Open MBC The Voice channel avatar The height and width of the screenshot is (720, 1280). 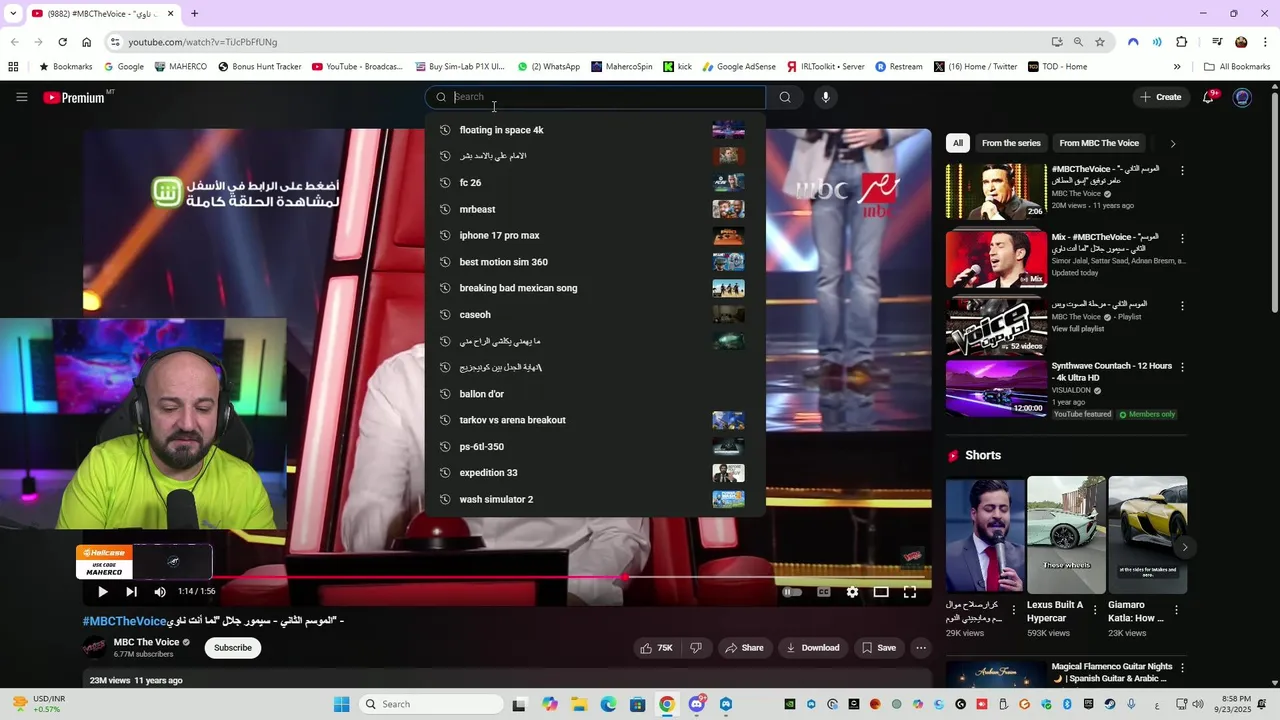click(95, 648)
